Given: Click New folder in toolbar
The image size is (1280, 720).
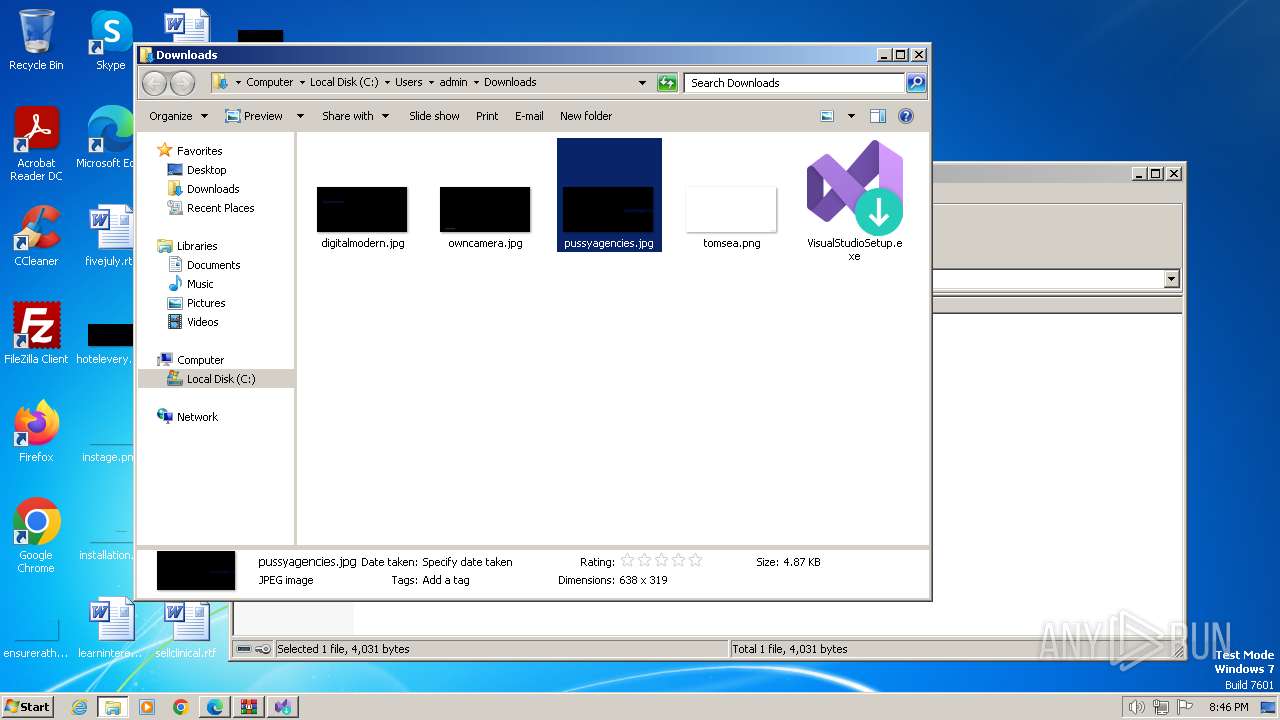Looking at the screenshot, I should [x=586, y=116].
